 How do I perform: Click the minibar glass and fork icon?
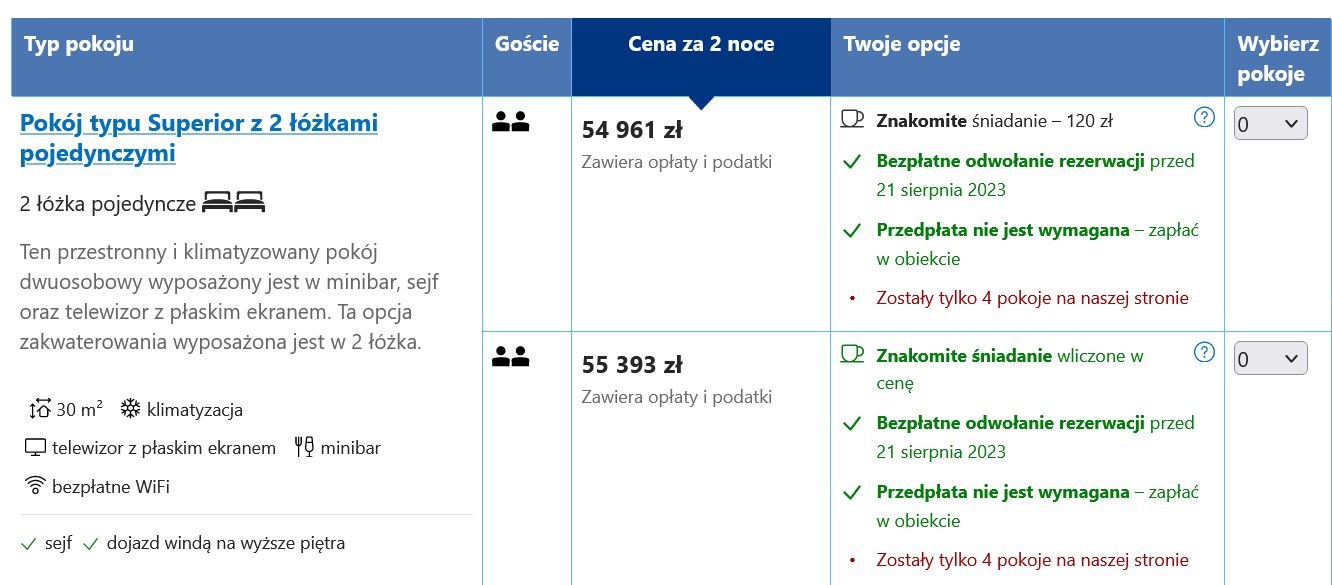point(304,447)
